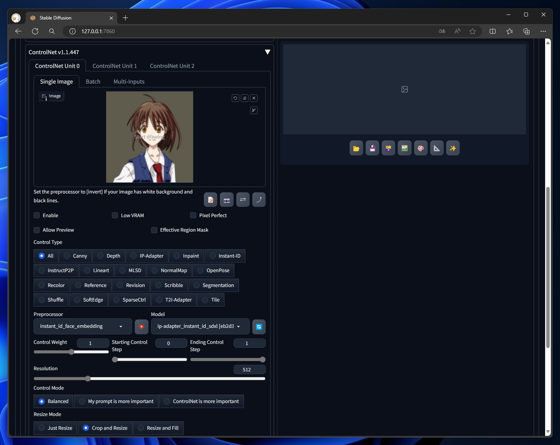Click the zip archive icon below the gallery

[x=388, y=148]
